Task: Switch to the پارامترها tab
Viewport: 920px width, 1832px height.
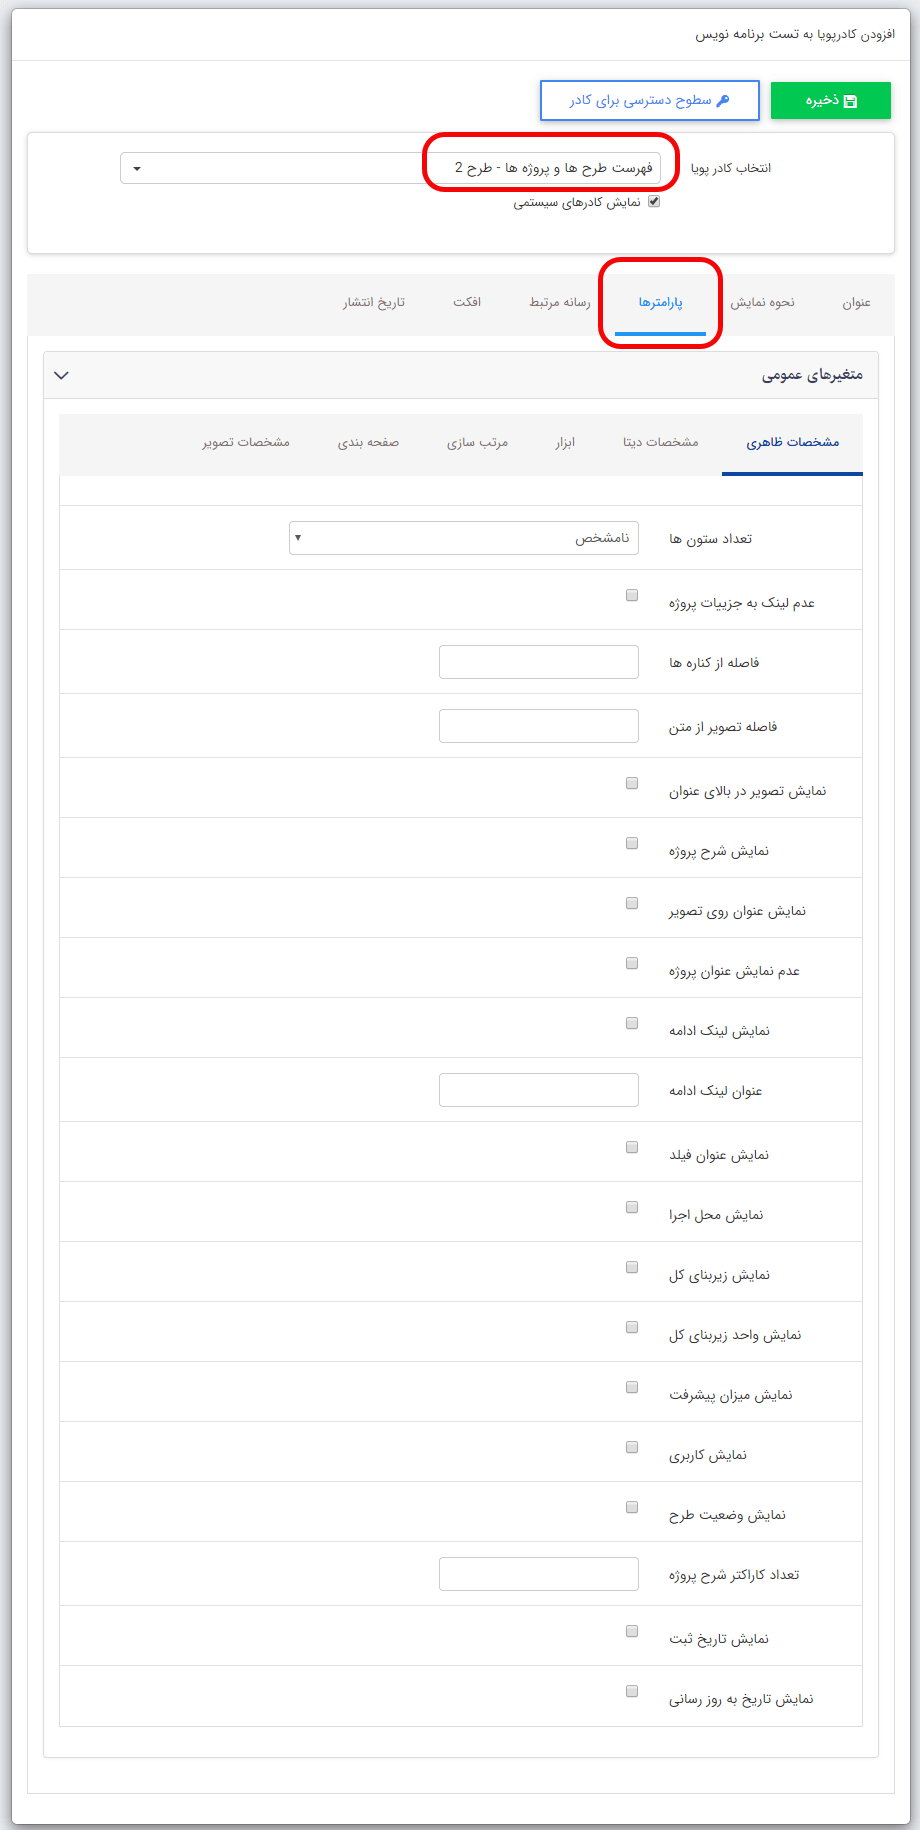Action: pos(660,303)
